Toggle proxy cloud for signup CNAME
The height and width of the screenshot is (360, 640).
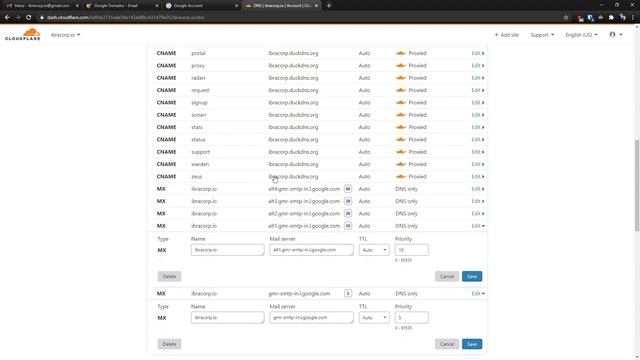click(x=401, y=102)
